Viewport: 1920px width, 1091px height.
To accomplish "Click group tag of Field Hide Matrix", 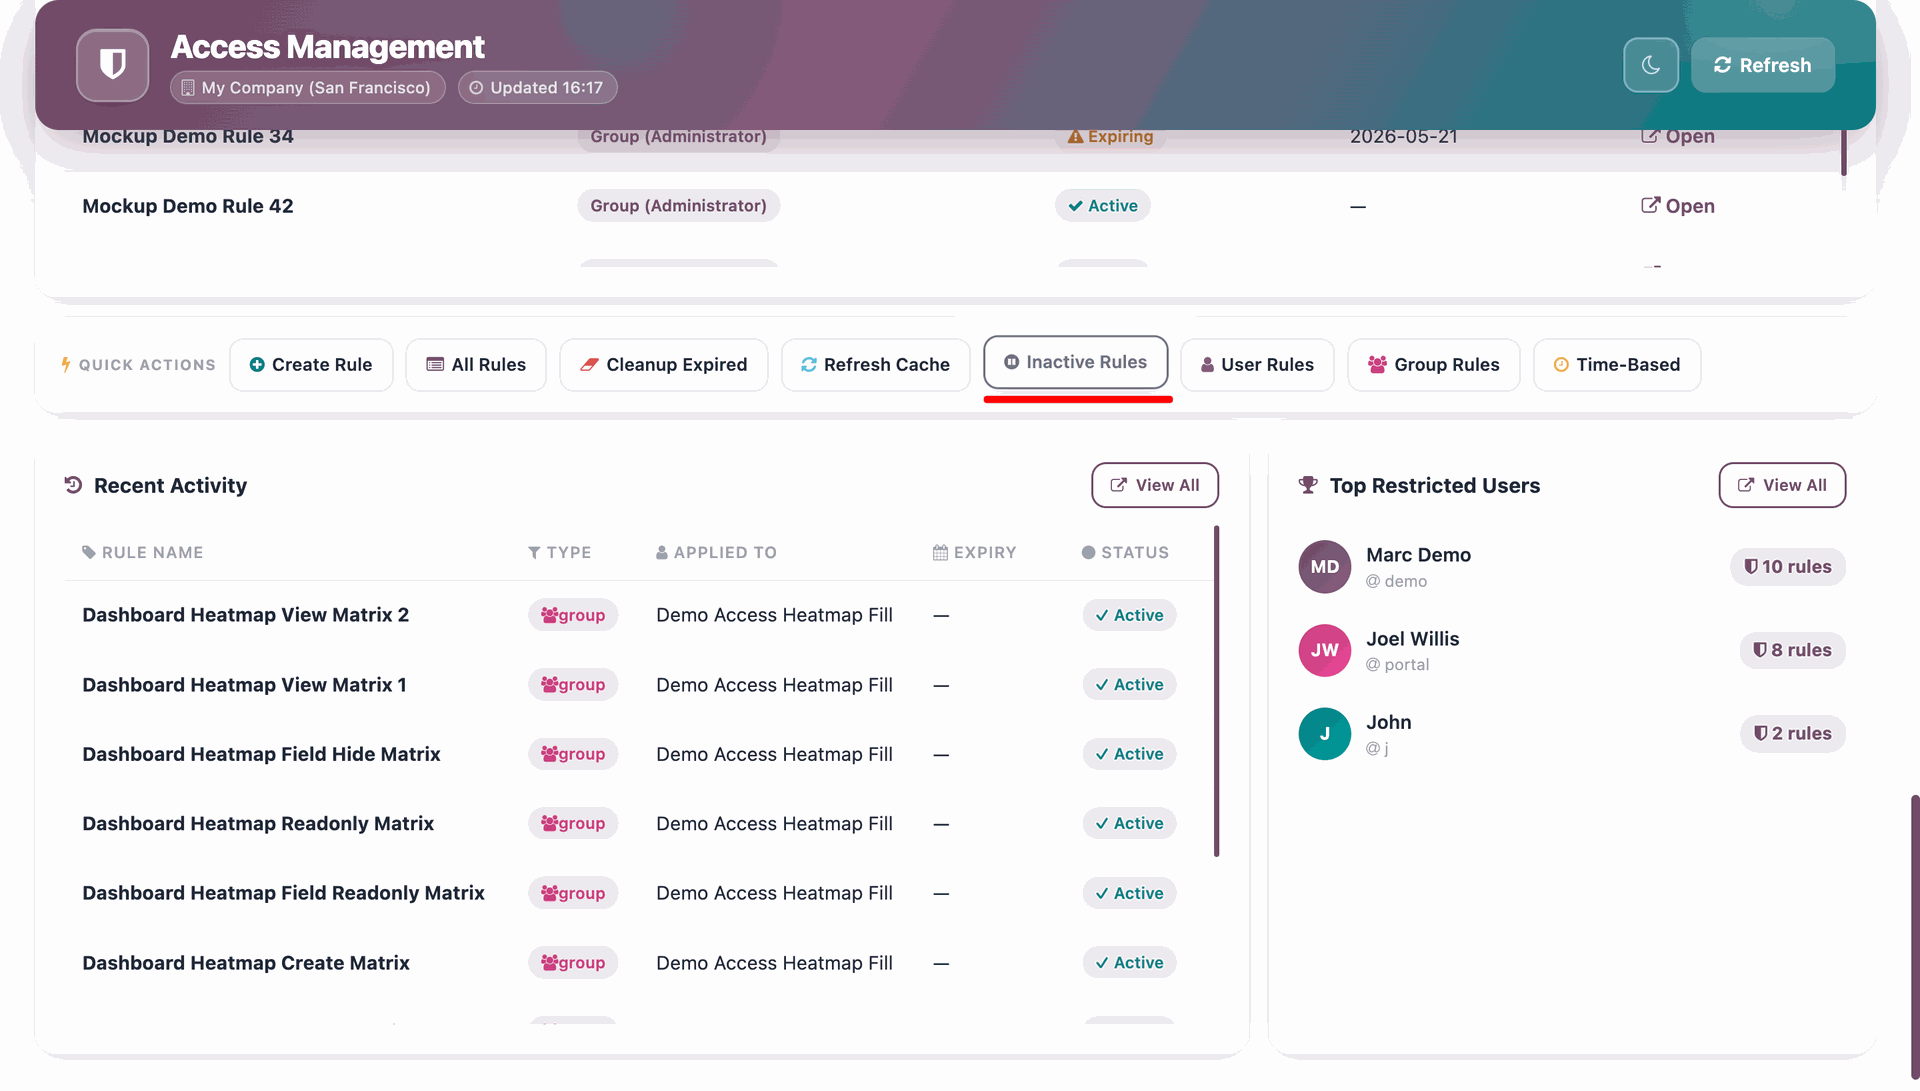I will pyautogui.click(x=573, y=754).
